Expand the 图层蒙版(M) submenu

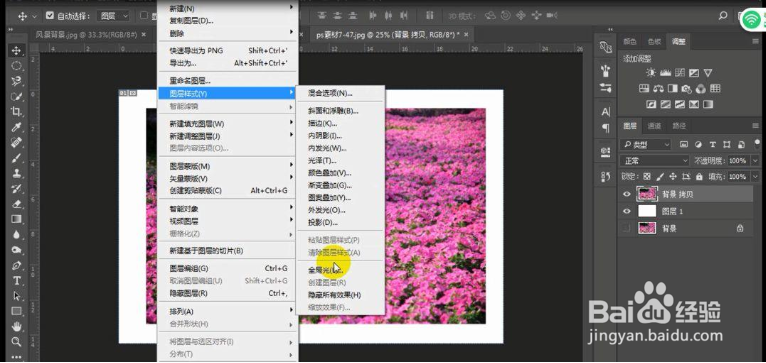coord(227,166)
